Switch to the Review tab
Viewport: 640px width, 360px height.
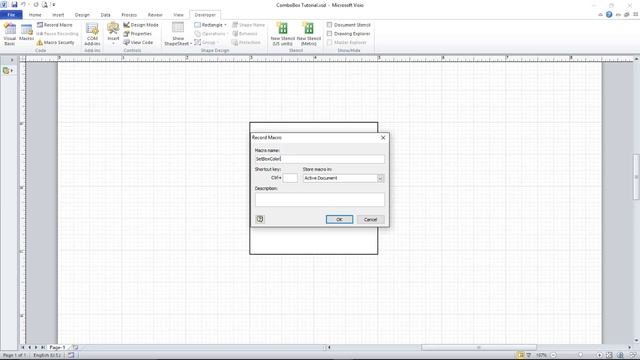point(155,15)
